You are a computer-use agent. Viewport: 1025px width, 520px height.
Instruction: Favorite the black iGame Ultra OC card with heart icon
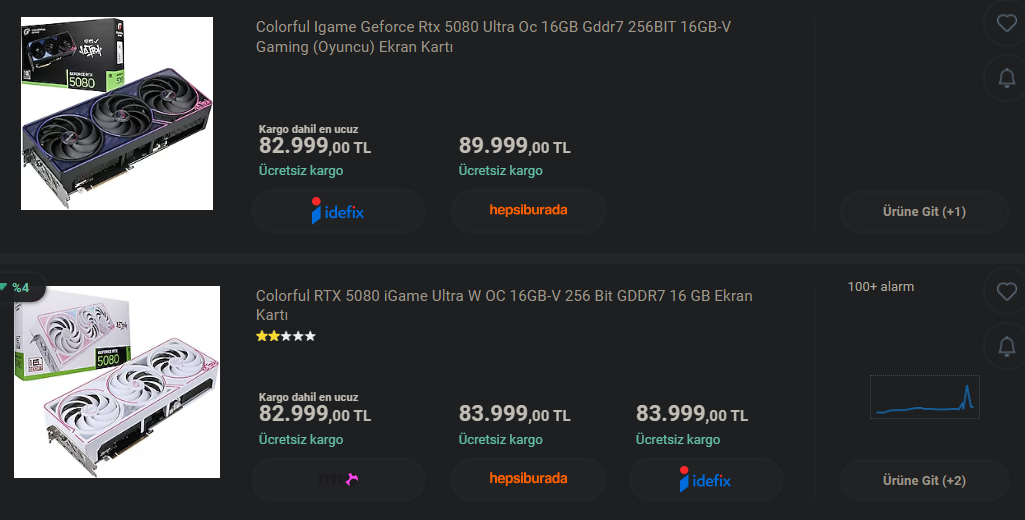click(1007, 23)
